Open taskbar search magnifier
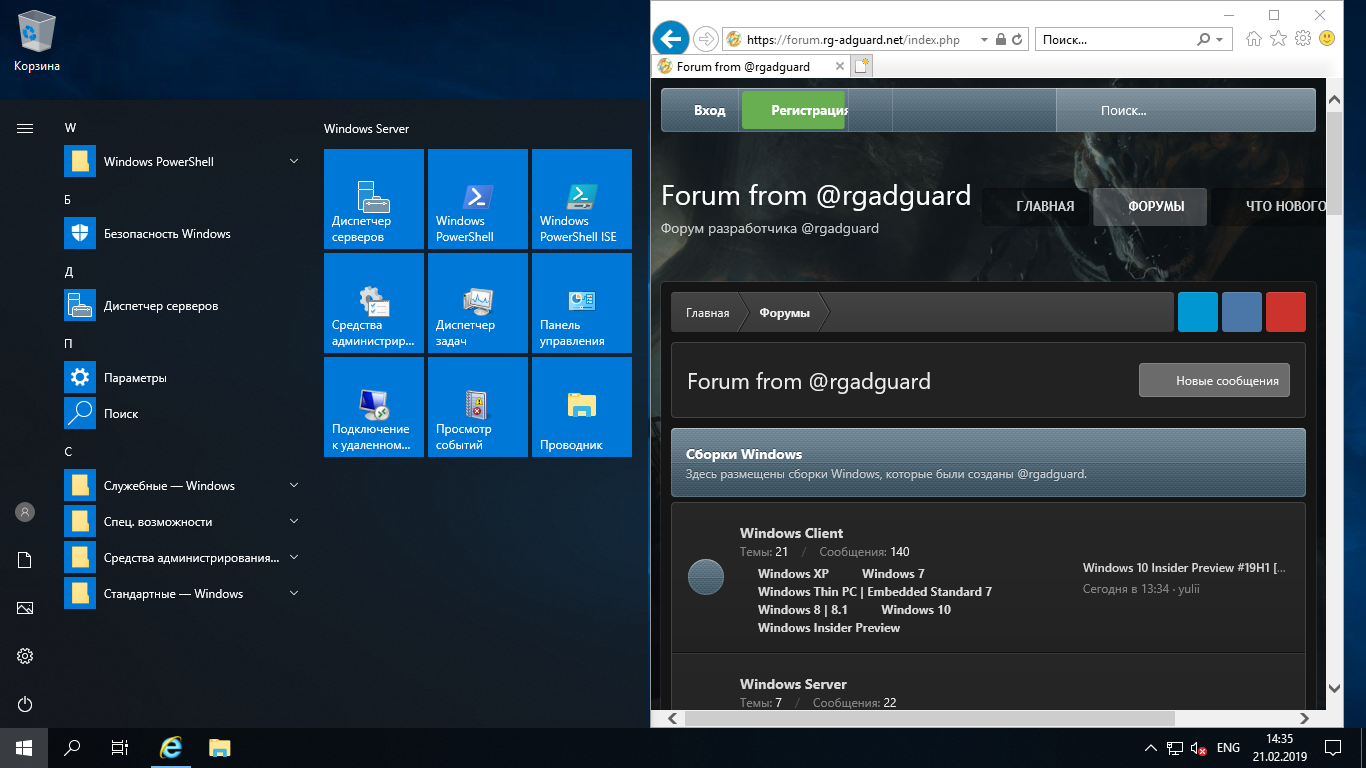Viewport: 1366px width, 768px height. coord(72,748)
